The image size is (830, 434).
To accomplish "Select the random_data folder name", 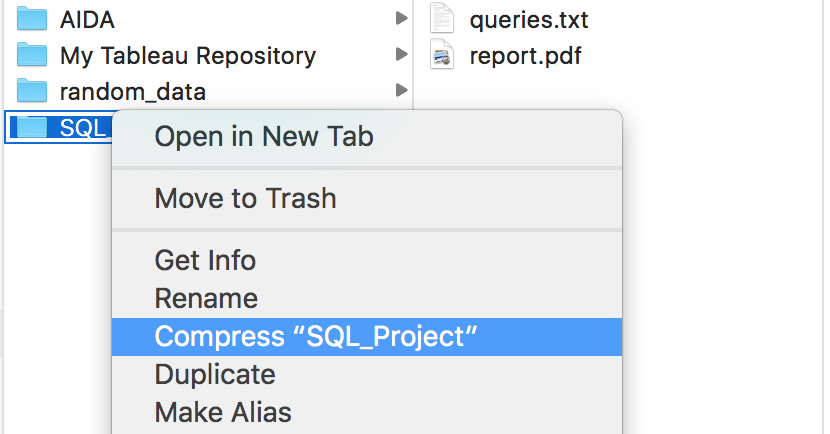I will 132,92.
